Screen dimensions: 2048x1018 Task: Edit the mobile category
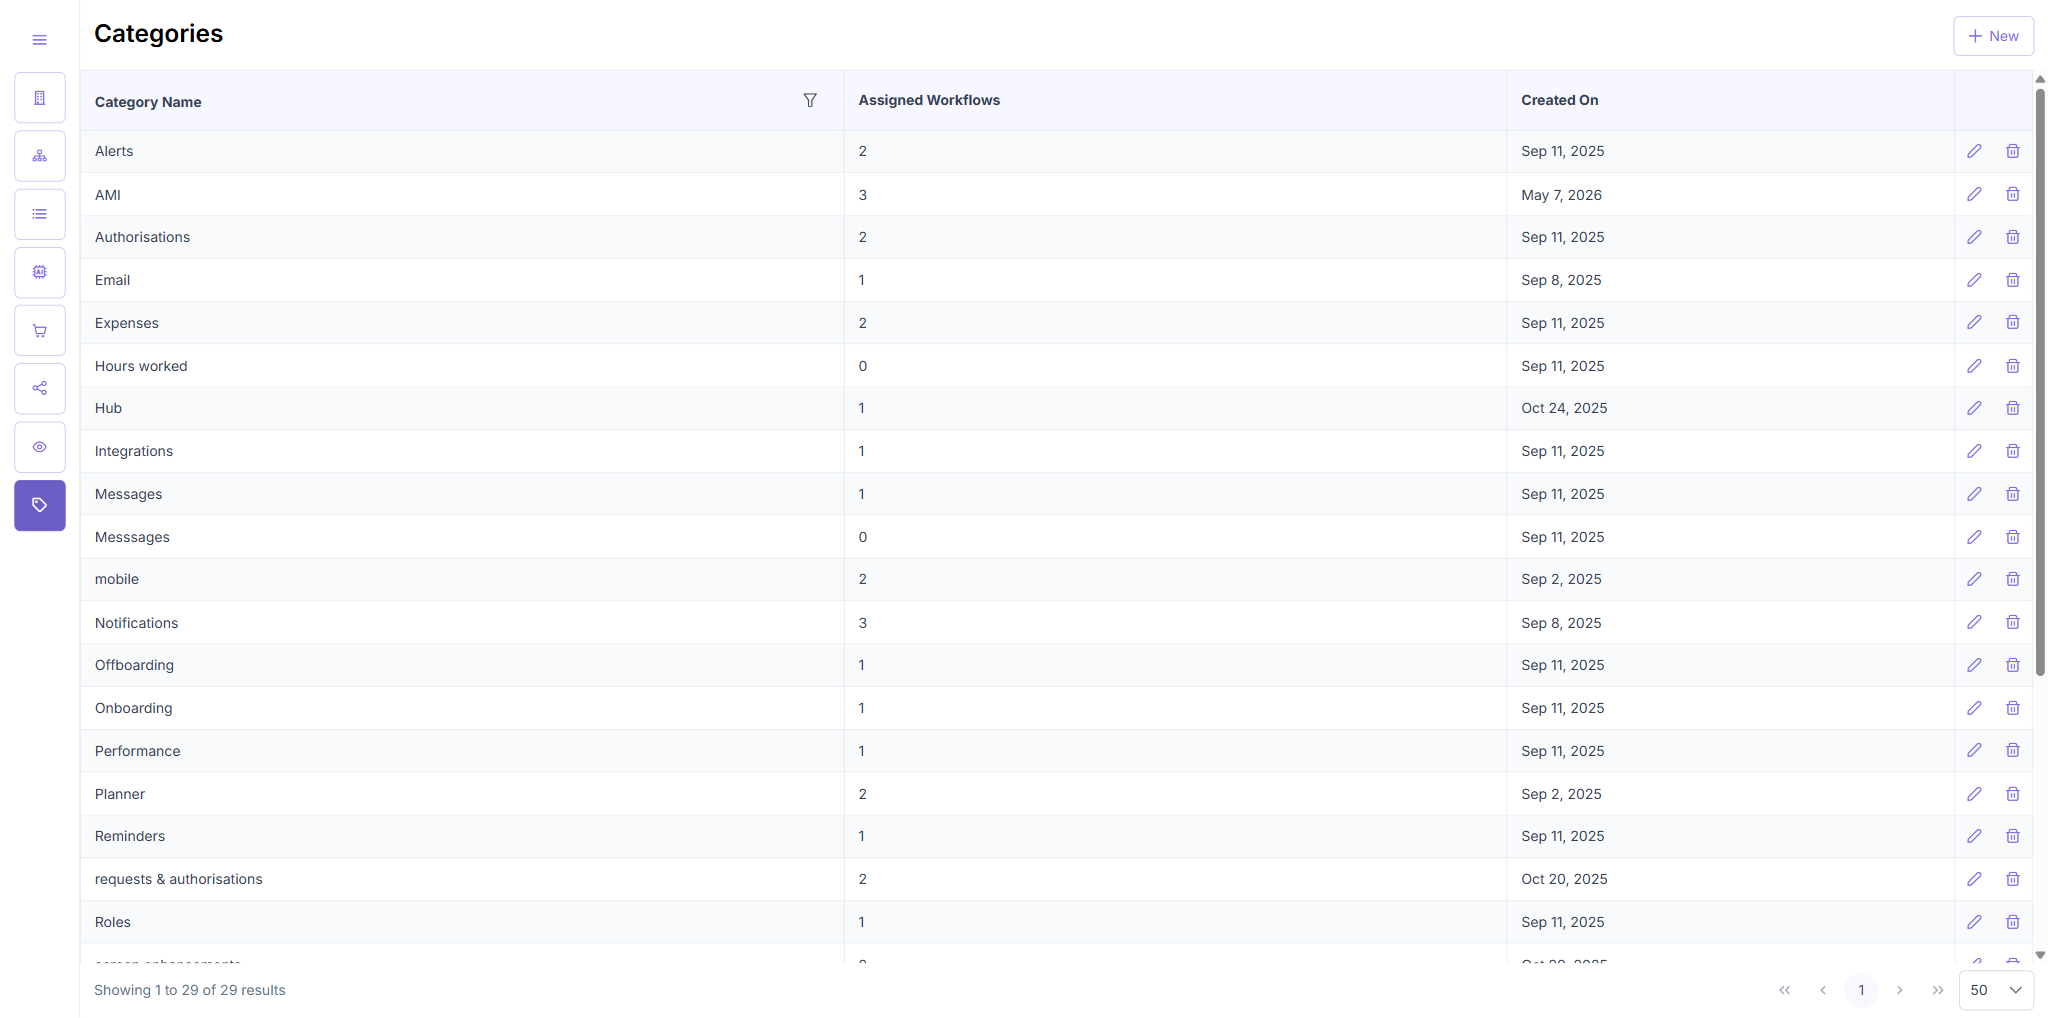[x=1974, y=579]
